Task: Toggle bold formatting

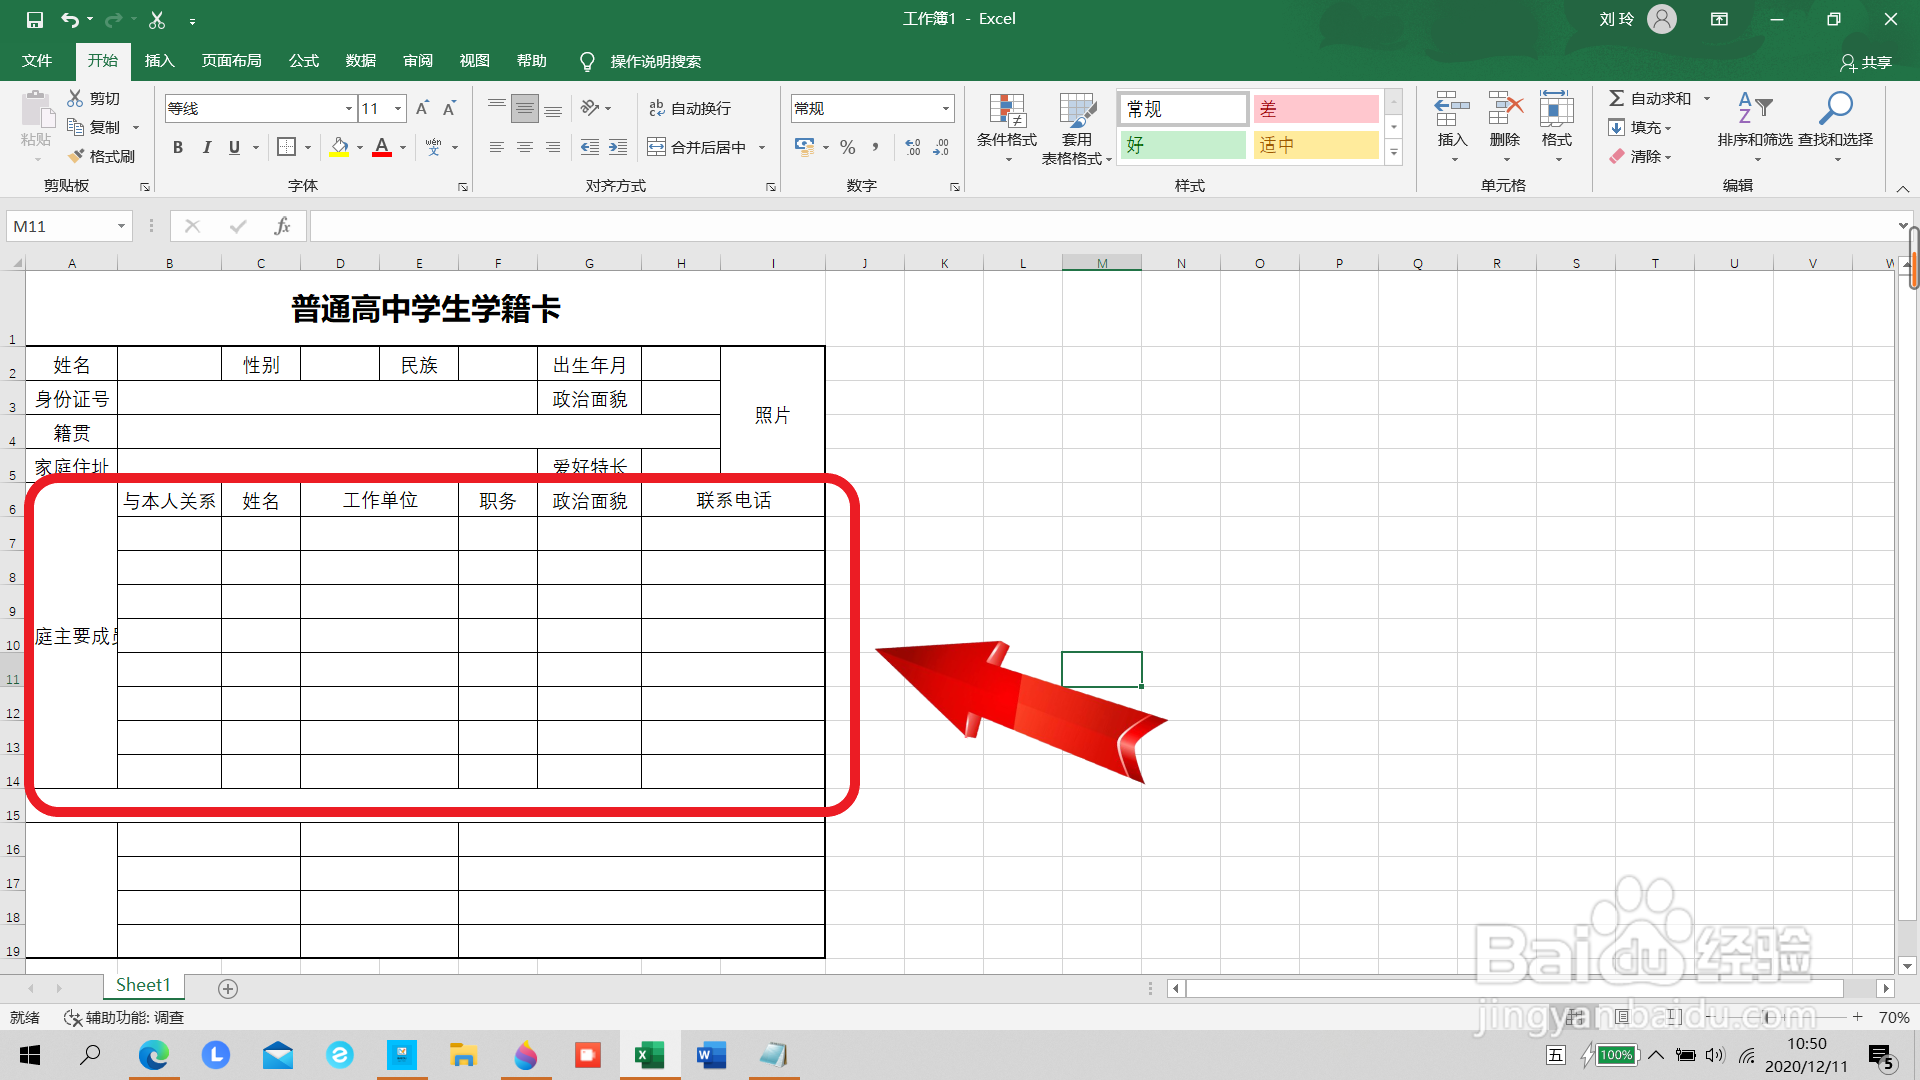Action: (x=178, y=147)
